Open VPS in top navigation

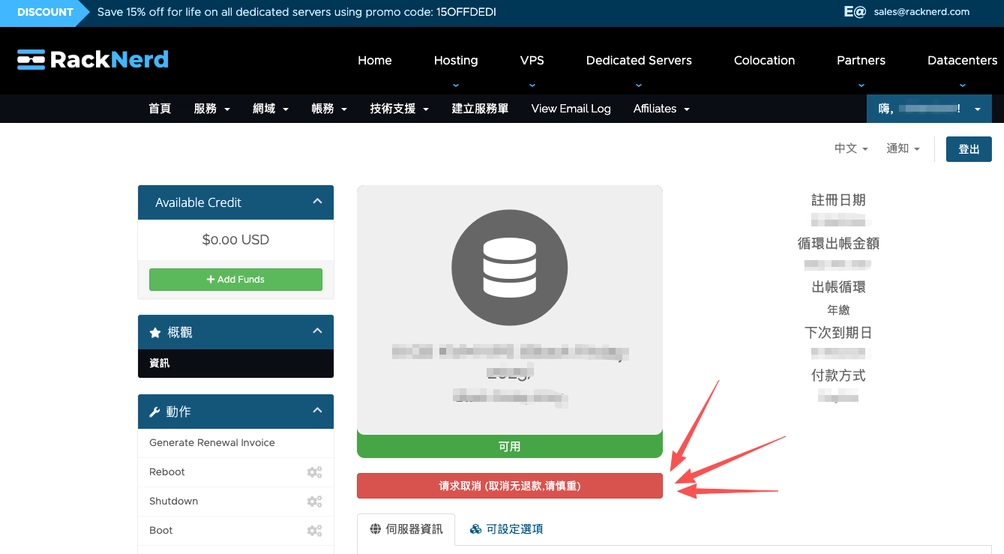531,60
